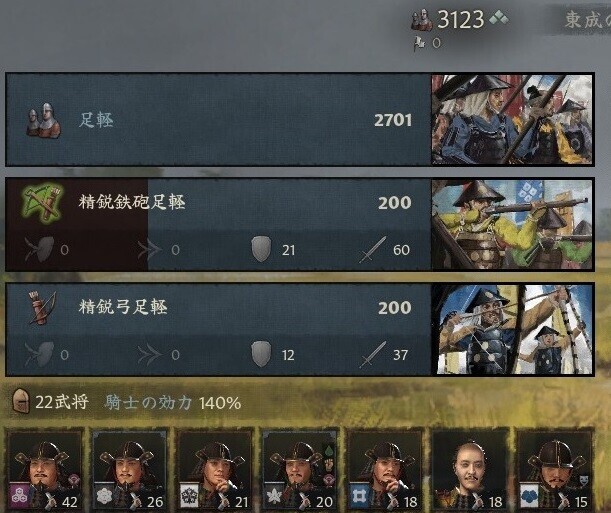Select the knight portrait with prowess 42
The image size is (611, 513).
click(45, 470)
